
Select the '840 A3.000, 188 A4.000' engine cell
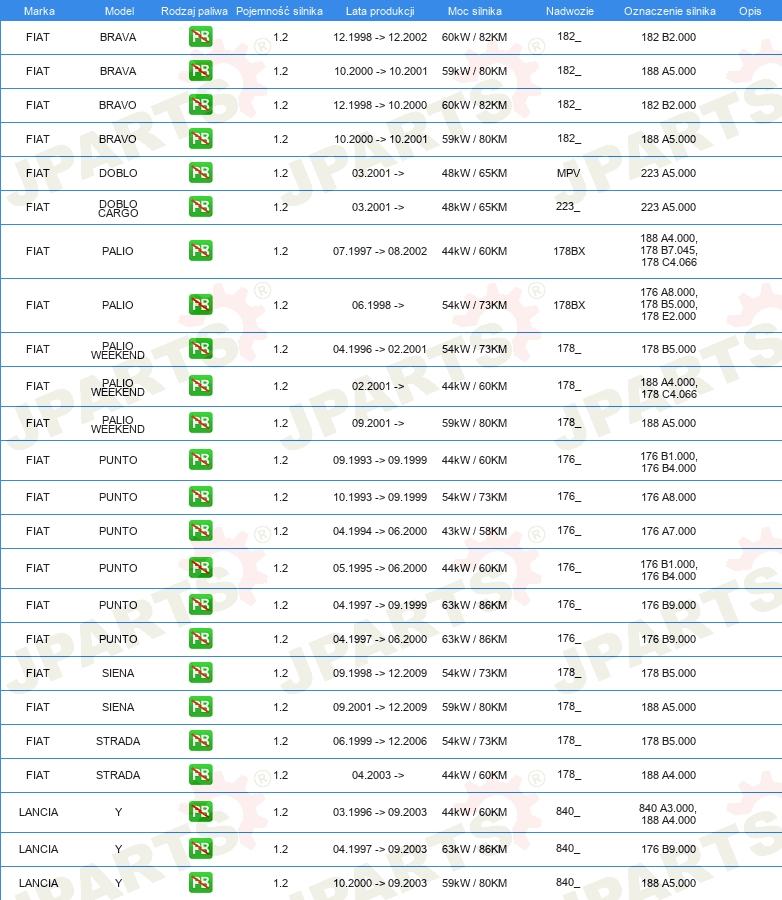point(668,814)
